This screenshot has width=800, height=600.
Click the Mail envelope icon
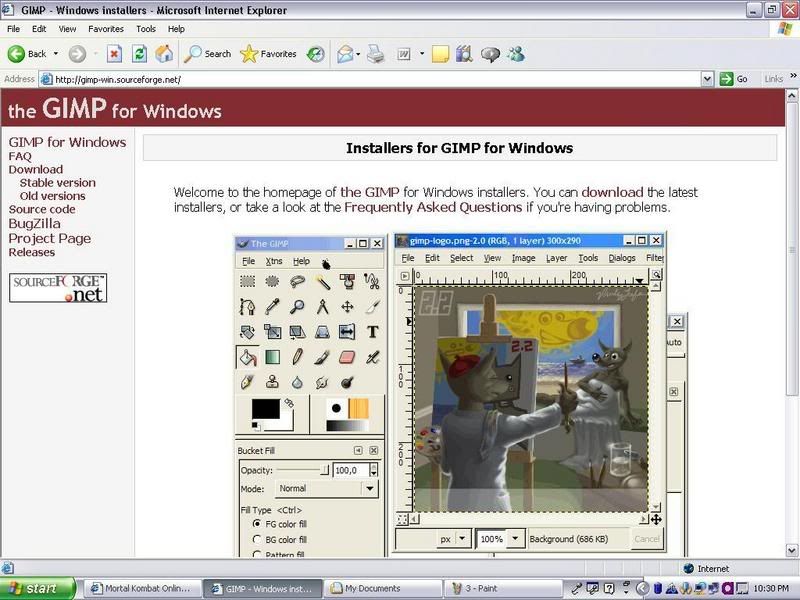[345, 54]
